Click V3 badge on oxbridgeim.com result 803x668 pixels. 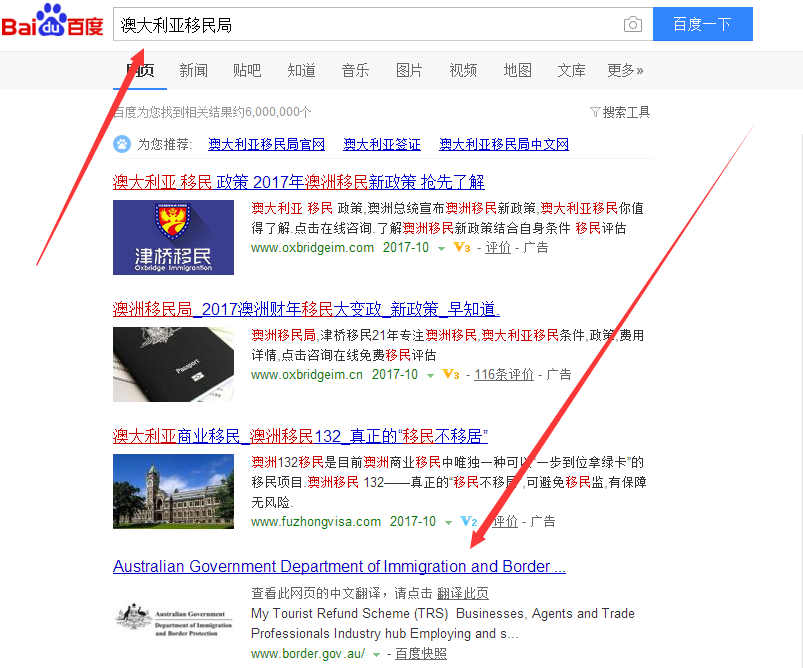[x=462, y=247]
